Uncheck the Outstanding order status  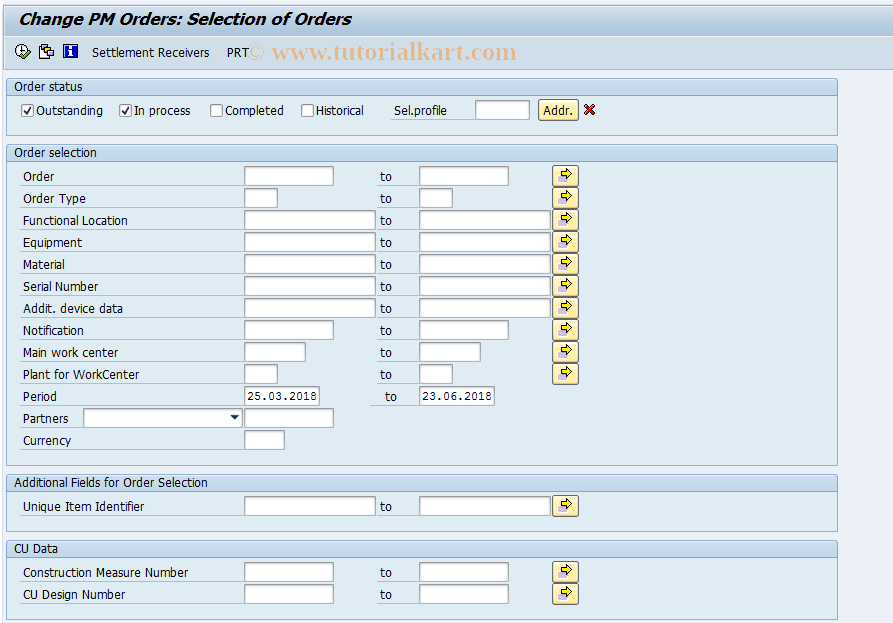(27, 110)
